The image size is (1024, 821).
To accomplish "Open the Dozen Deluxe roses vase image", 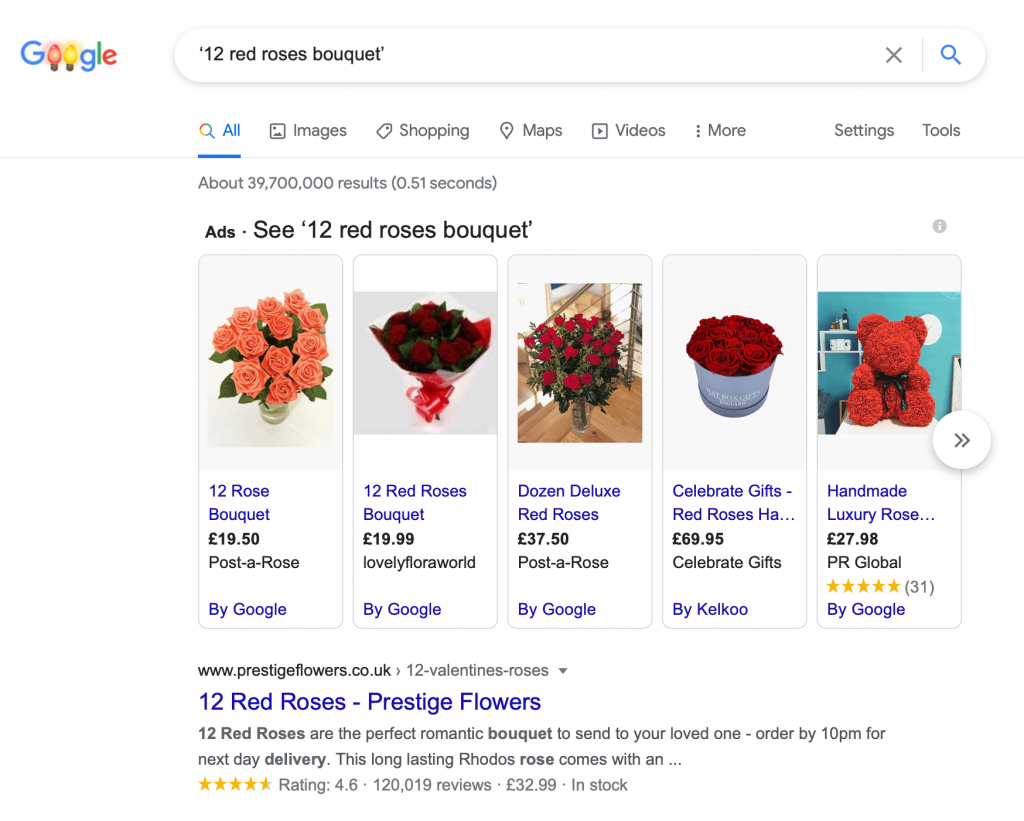I will tap(580, 362).
